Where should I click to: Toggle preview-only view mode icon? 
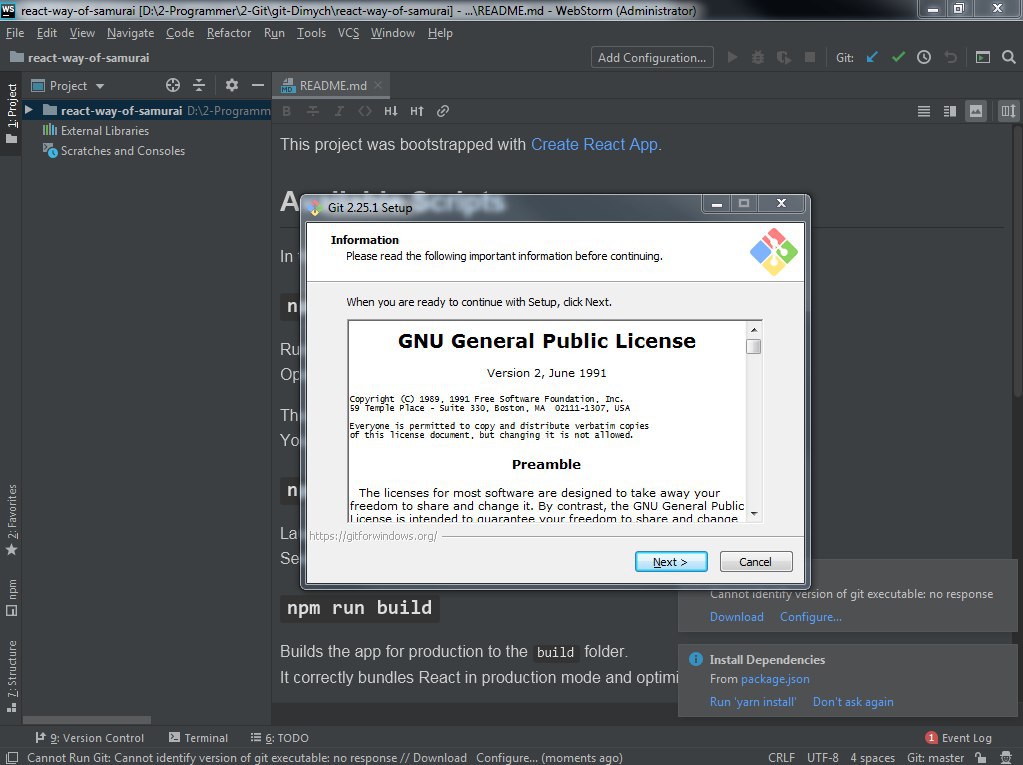(975, 111)
